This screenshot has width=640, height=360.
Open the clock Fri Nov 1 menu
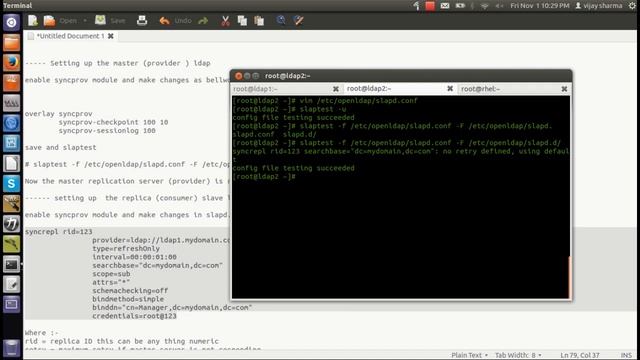click(x=540, y=6)
